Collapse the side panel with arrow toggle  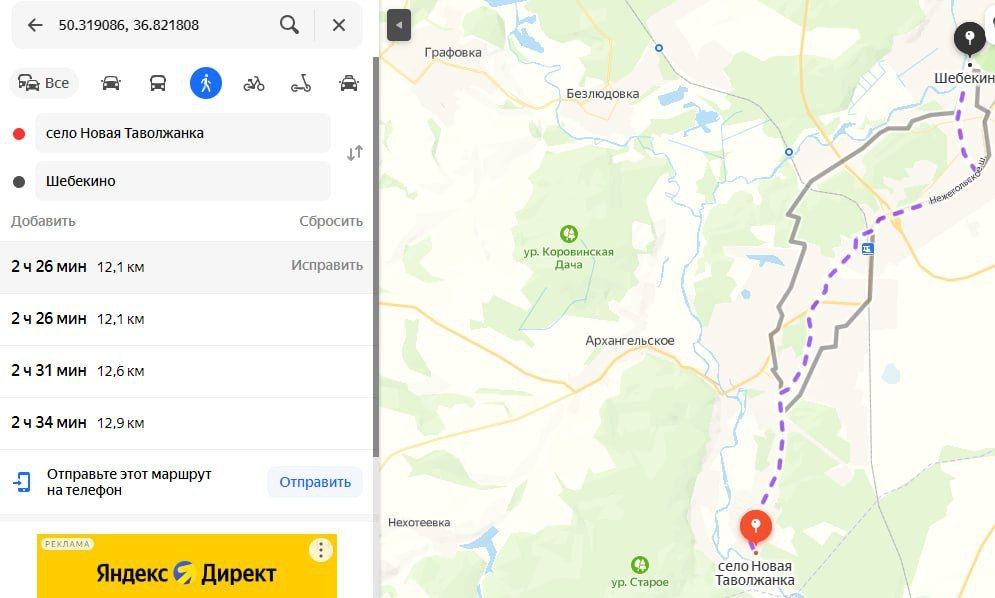tap(399, 25)
